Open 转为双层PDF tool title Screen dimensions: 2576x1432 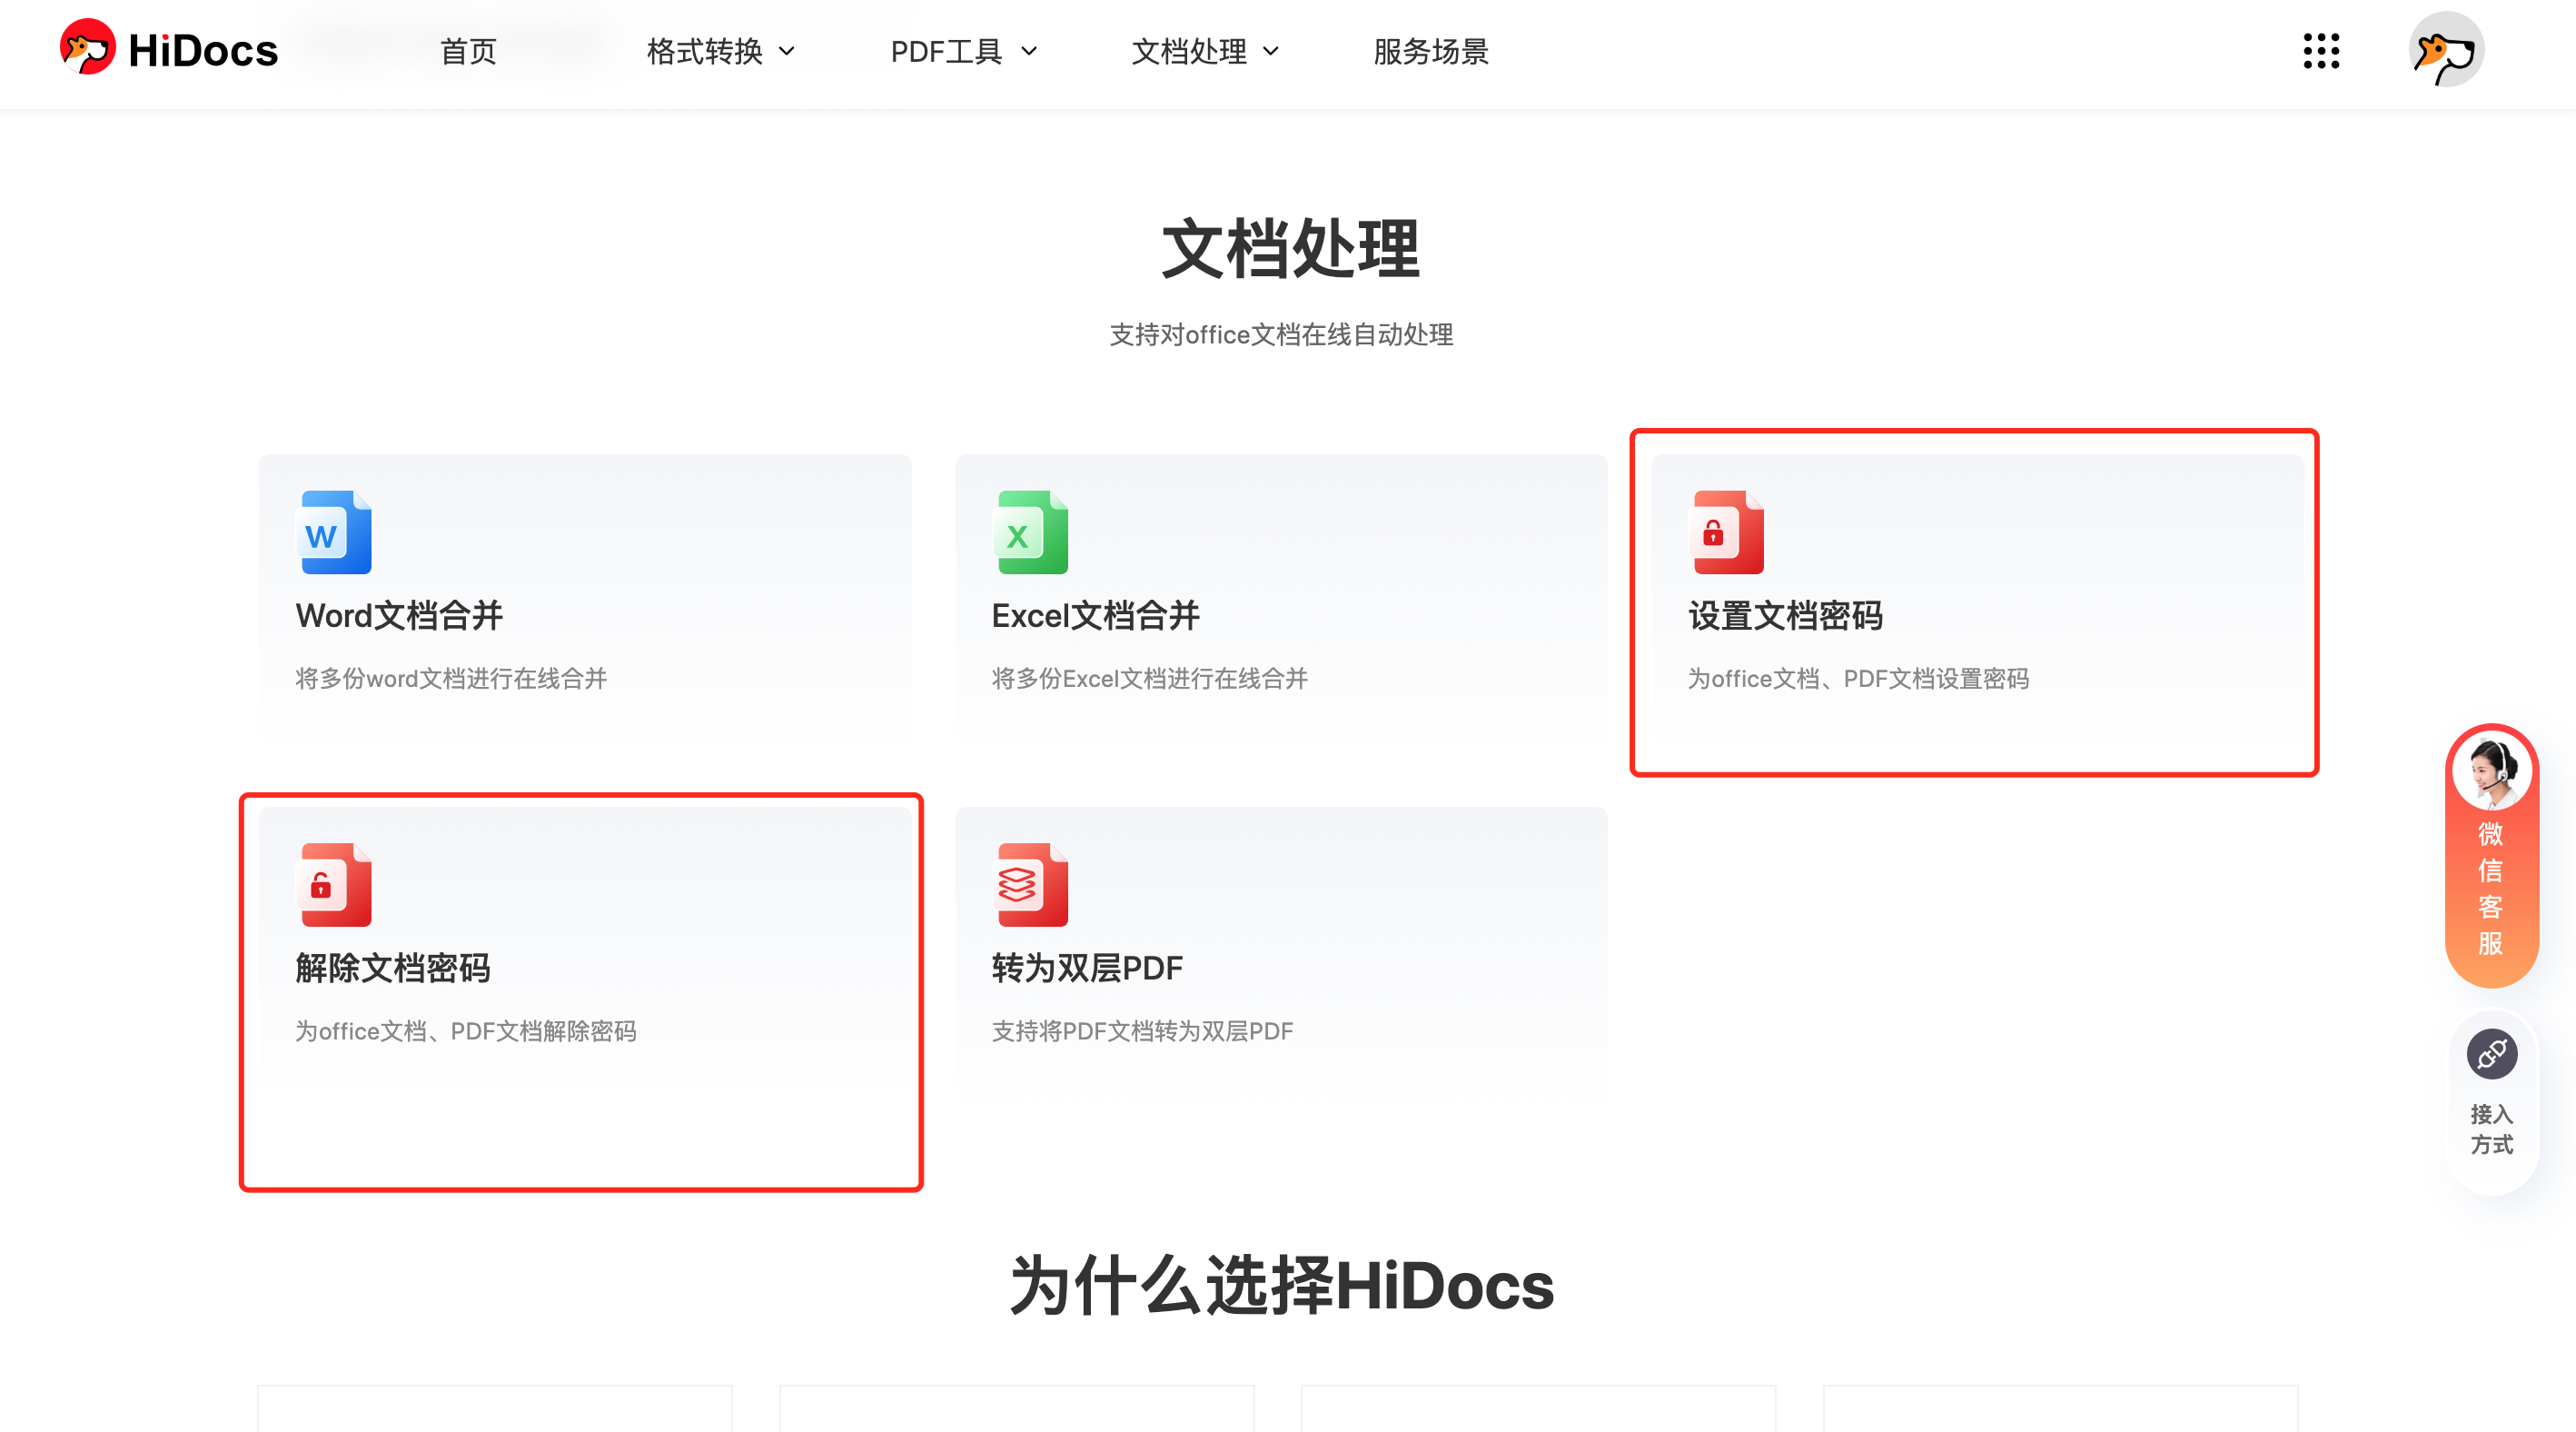pos(1087,968)
